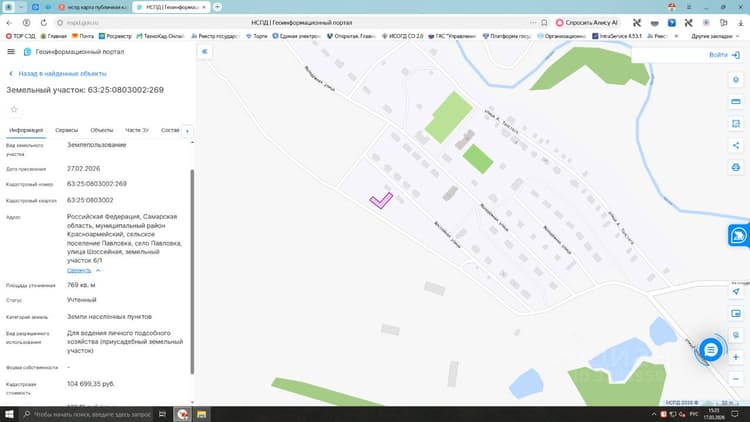The width and height of the screenshot is (750, 422).
Task: Expand more tabs with the plus
Action: pyautogui.click(x=188, y=131)
